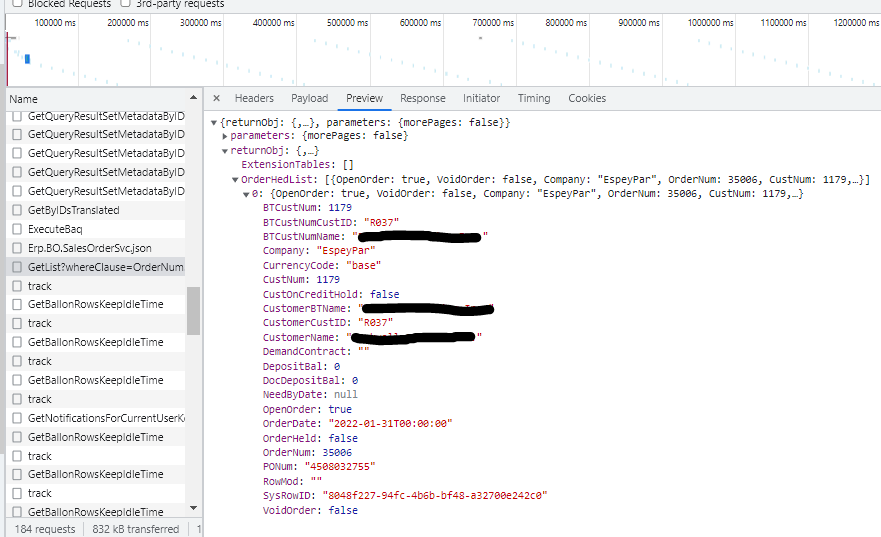Viewport: 881px width, 537px height.
Task: Click the Name column sort arrow
Action: (x=193, y=99)
